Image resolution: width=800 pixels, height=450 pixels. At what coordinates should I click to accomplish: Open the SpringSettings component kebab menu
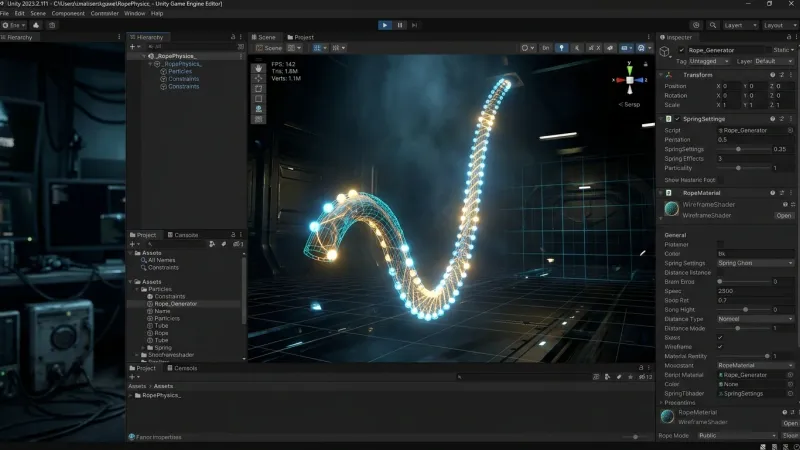(791, 119)
